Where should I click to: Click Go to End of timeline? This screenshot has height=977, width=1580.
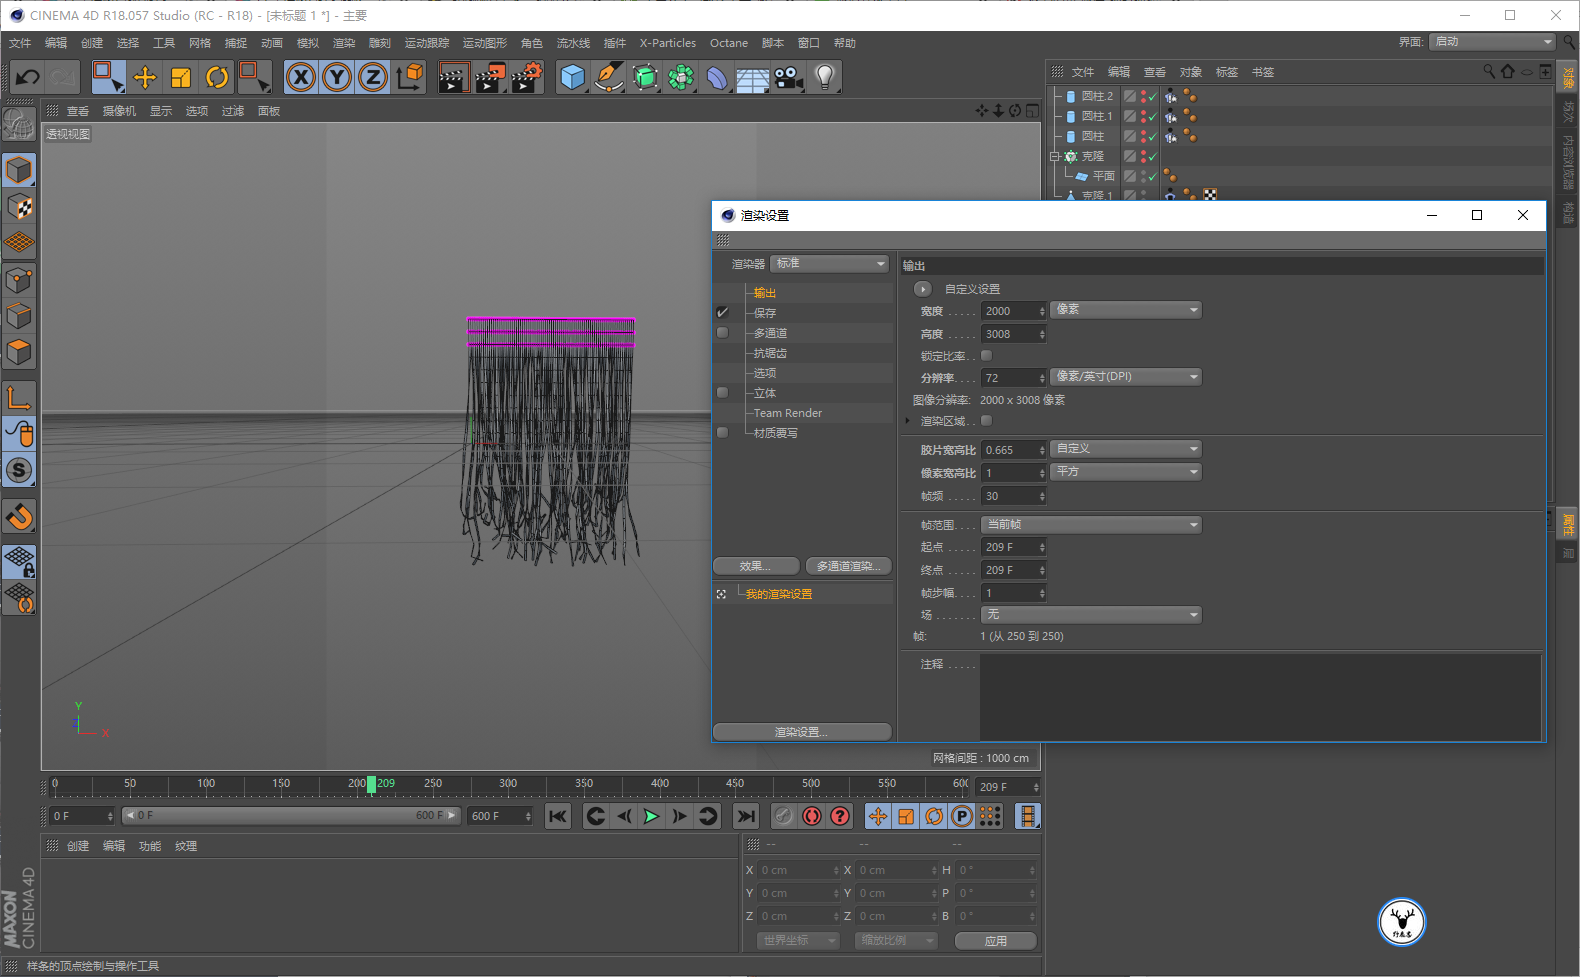pyautogui.click(x=746, y=816)
